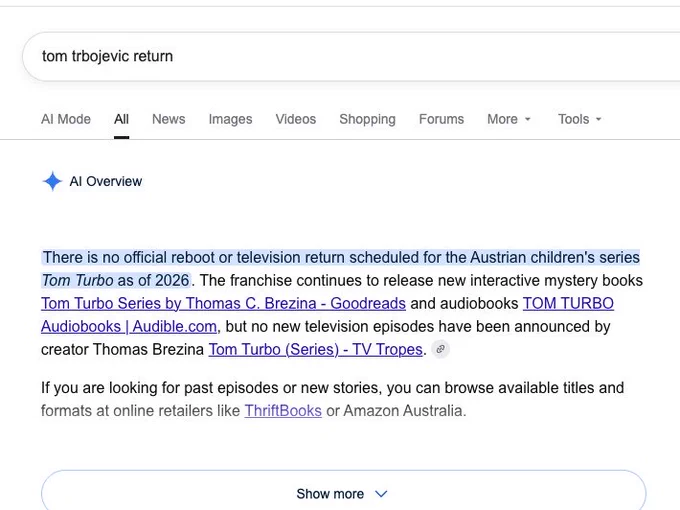The height and width of the screenshot is (510, 680).
Task: Open the News tab
Action: click(169, 119)
